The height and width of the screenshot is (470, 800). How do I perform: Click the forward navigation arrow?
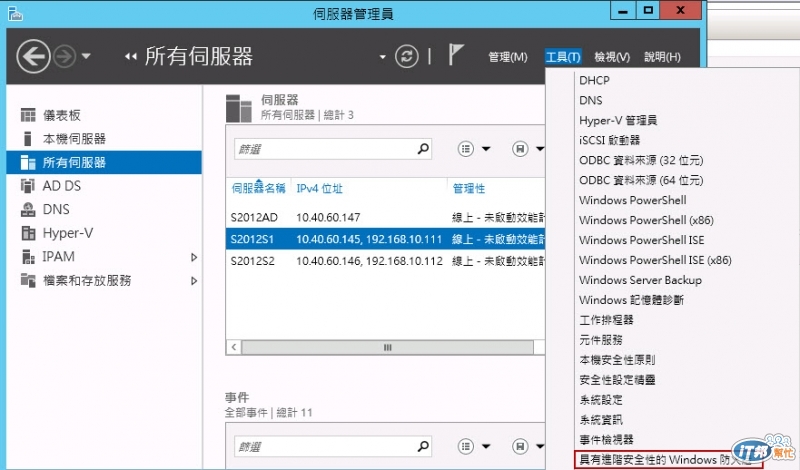[x=65, y=57]
